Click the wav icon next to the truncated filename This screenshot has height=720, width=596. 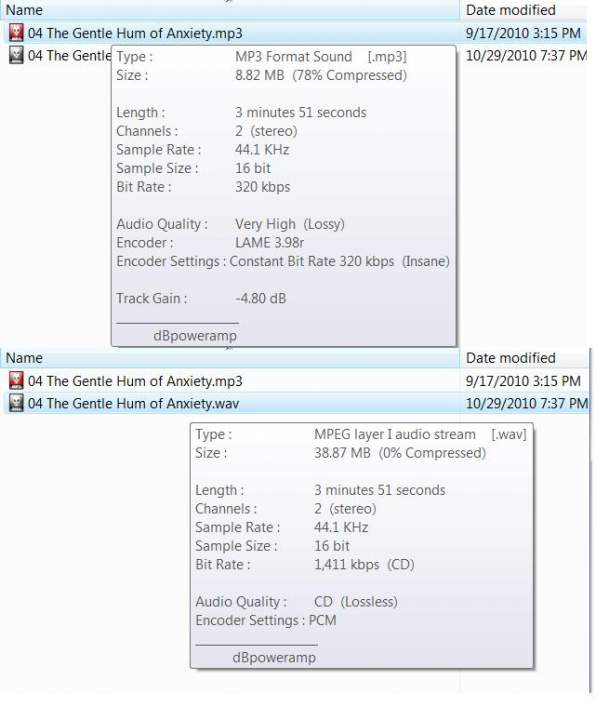[x=16, y=56]
